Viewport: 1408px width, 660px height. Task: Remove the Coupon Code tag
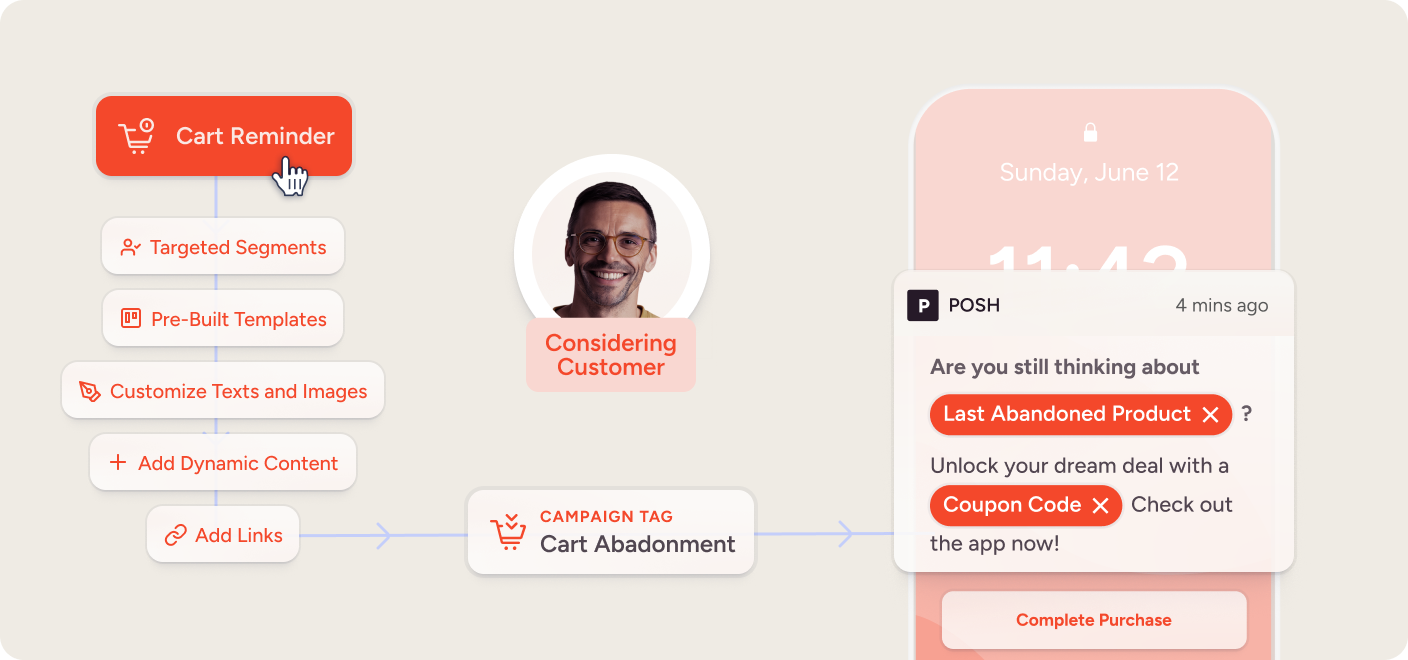1101,506
